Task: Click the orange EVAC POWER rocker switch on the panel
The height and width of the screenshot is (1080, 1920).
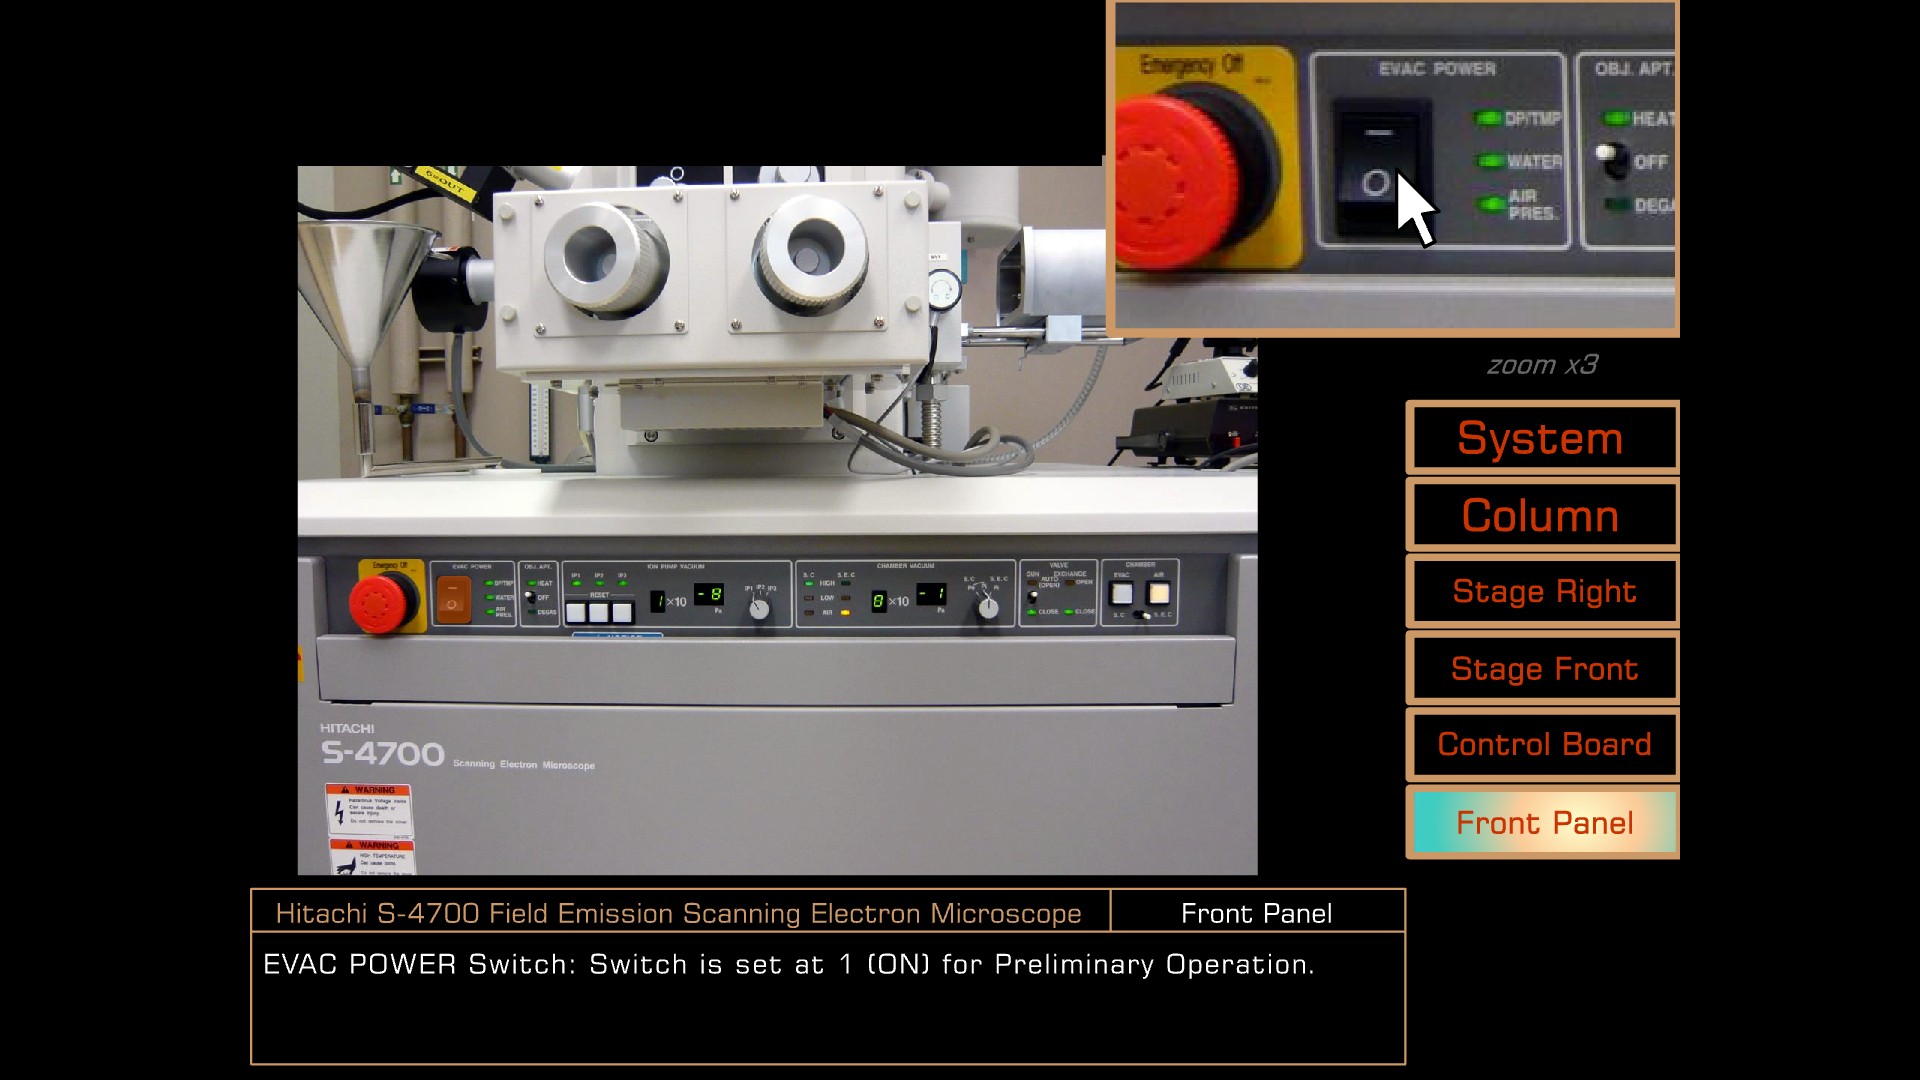Action: coord(453,598)
